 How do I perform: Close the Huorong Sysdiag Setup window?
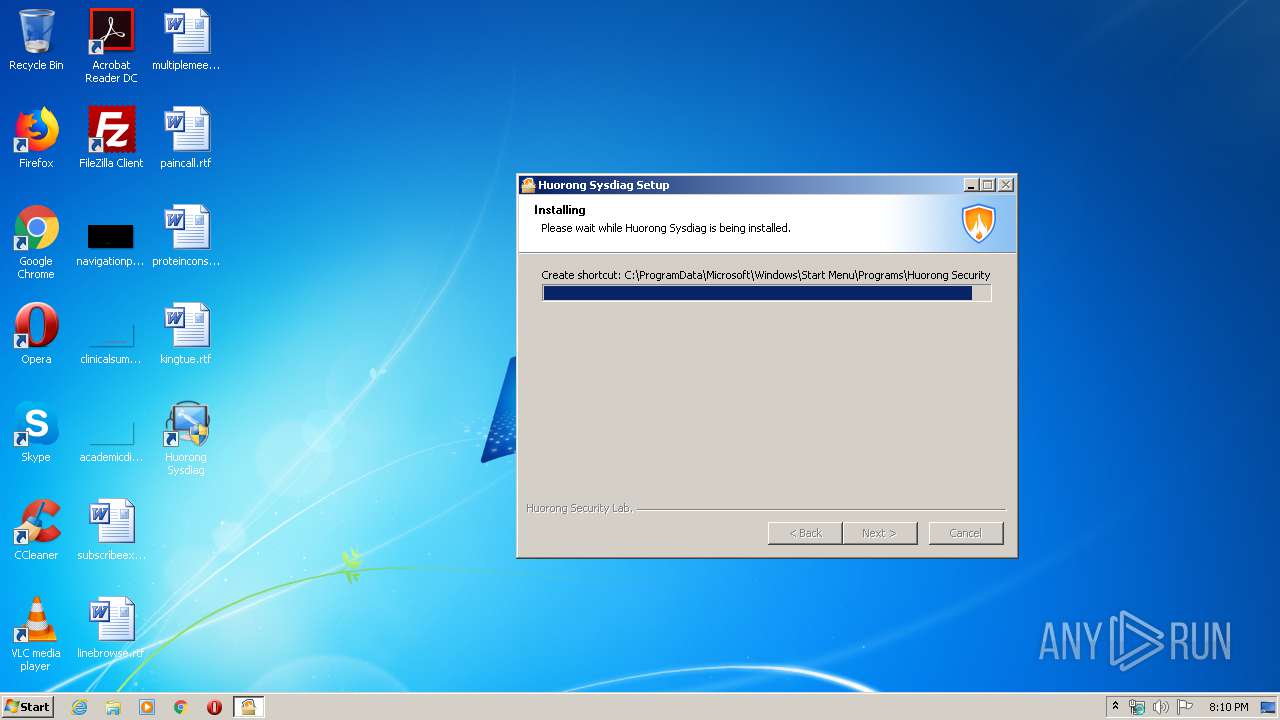pos(1006,185)
